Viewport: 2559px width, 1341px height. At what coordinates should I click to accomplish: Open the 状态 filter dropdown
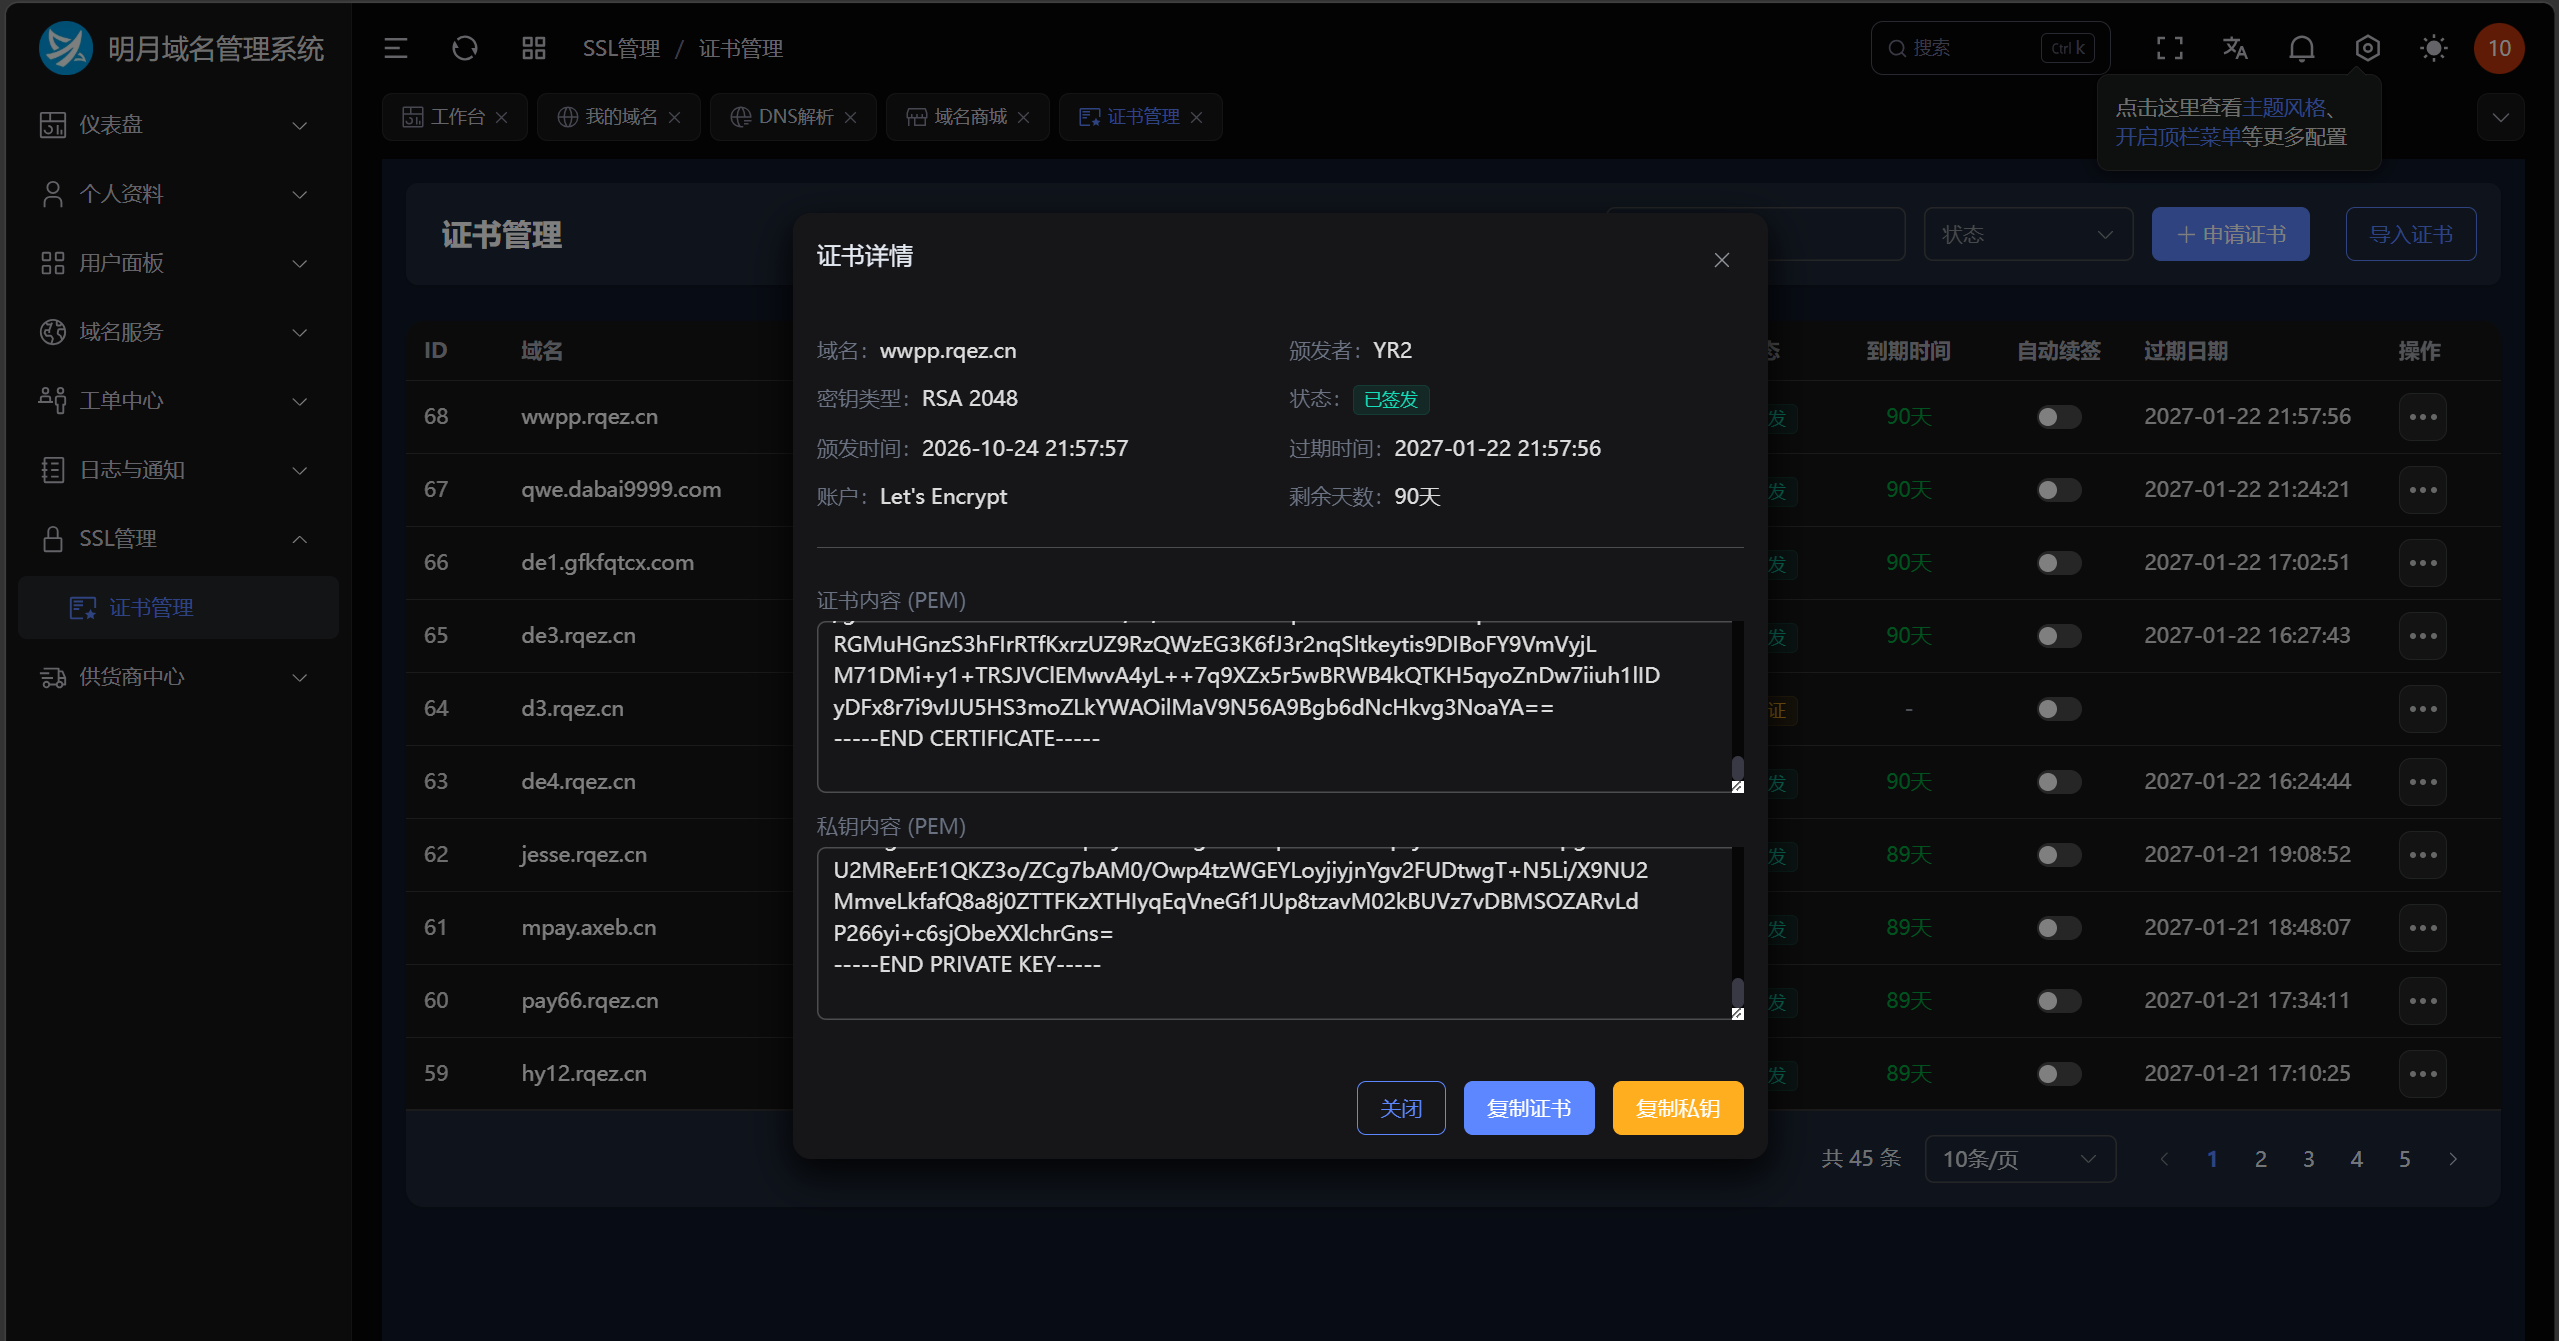click(x=2028, y=234)
